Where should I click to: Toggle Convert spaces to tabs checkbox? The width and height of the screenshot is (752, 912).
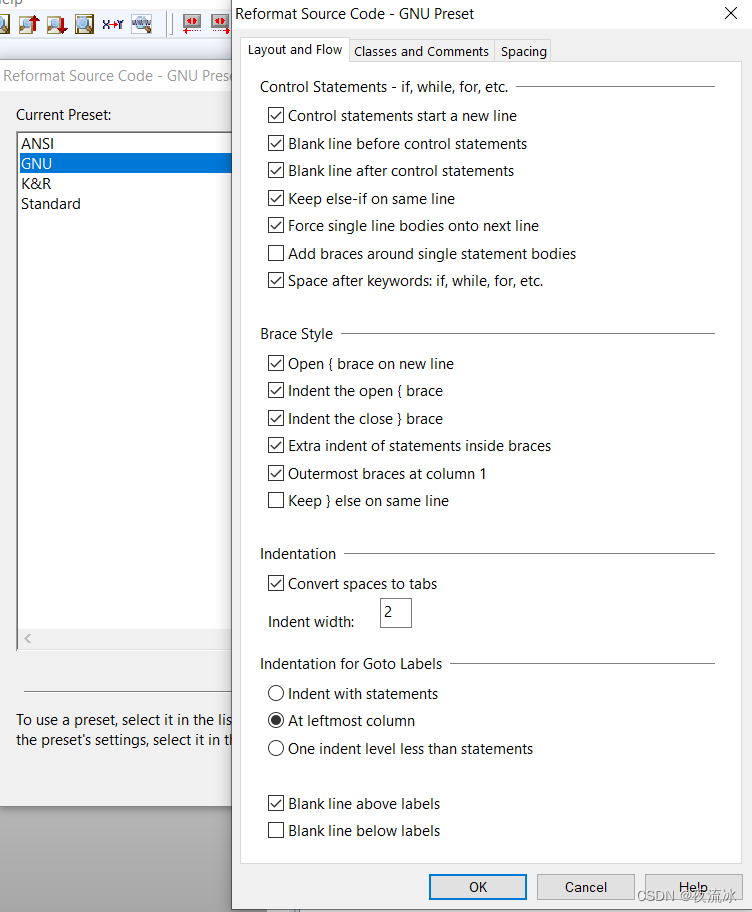(276, 584)
